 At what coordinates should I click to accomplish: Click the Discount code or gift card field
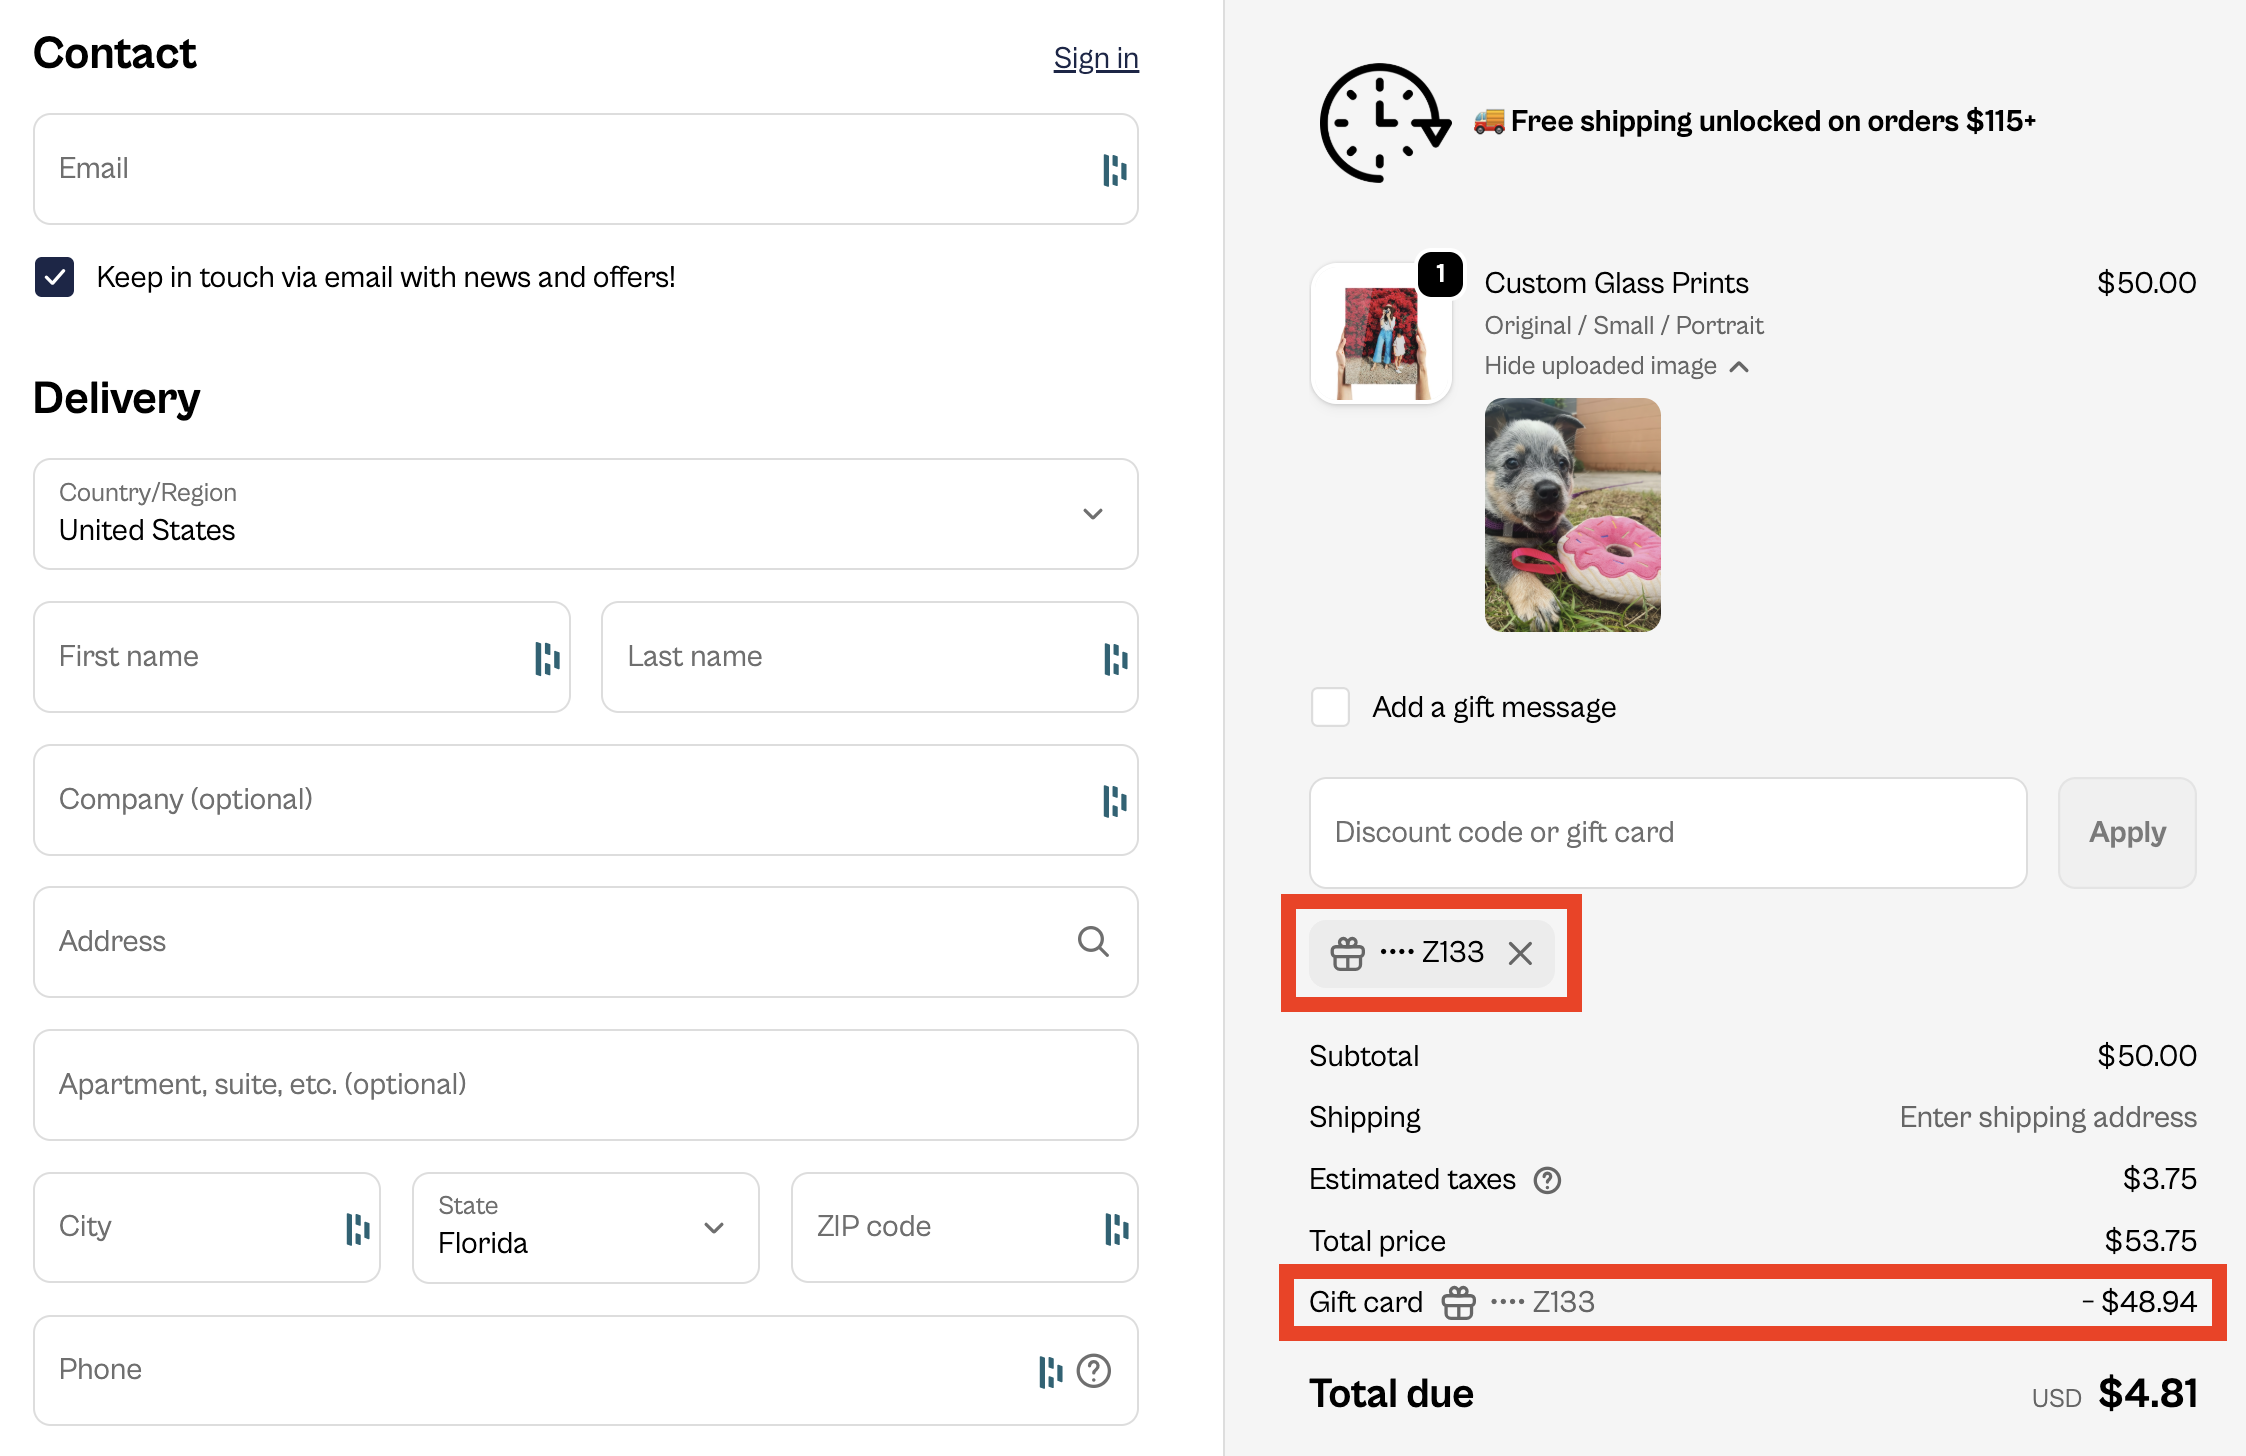(x=1668, y=832)
